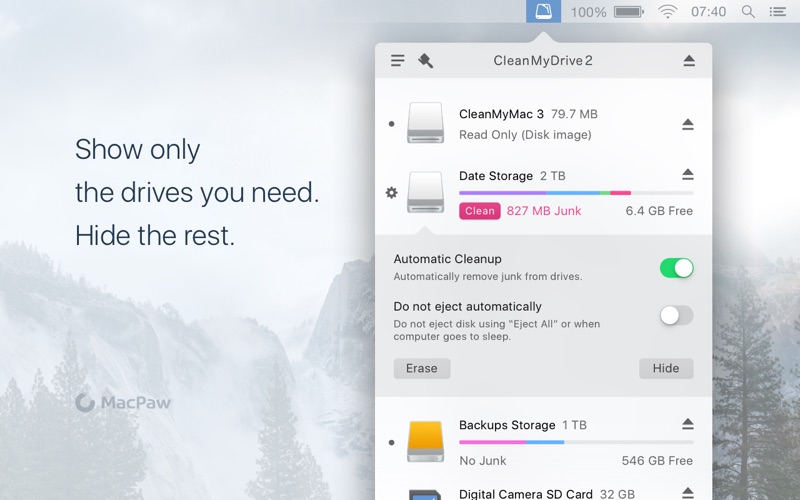Click the Date Storage drive name
Screen dimensions: 800x500
[495, 176]
